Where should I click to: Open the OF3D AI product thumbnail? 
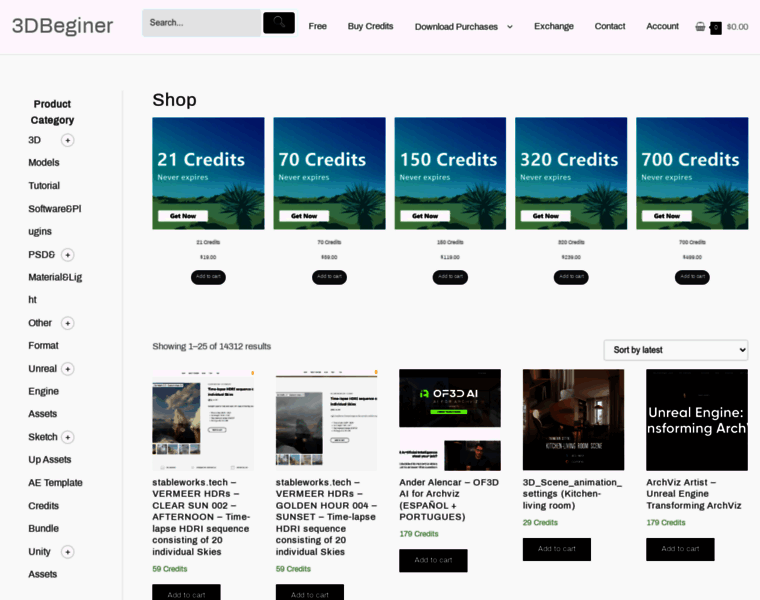[450, 420]
